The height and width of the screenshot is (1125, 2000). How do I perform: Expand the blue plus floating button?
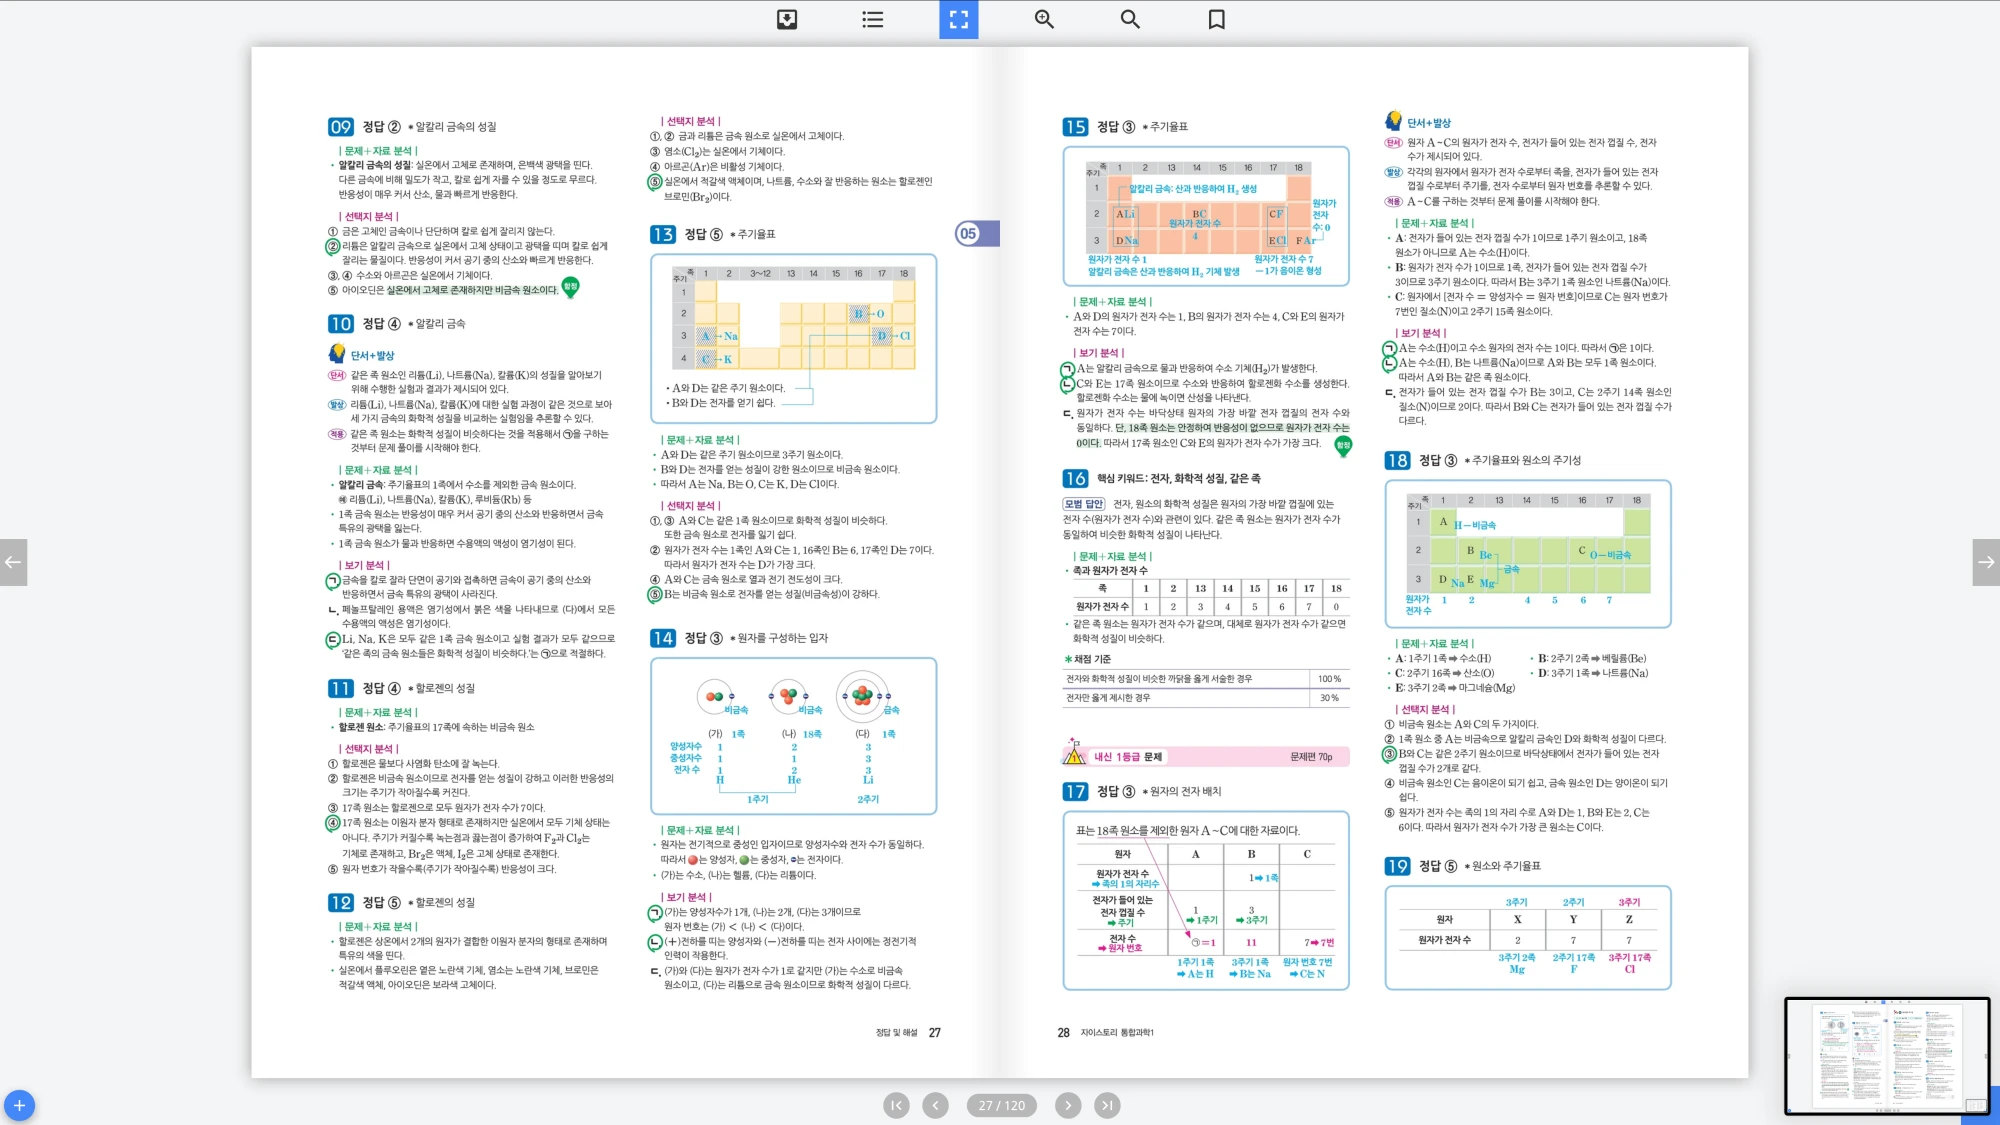(19, 1105)
